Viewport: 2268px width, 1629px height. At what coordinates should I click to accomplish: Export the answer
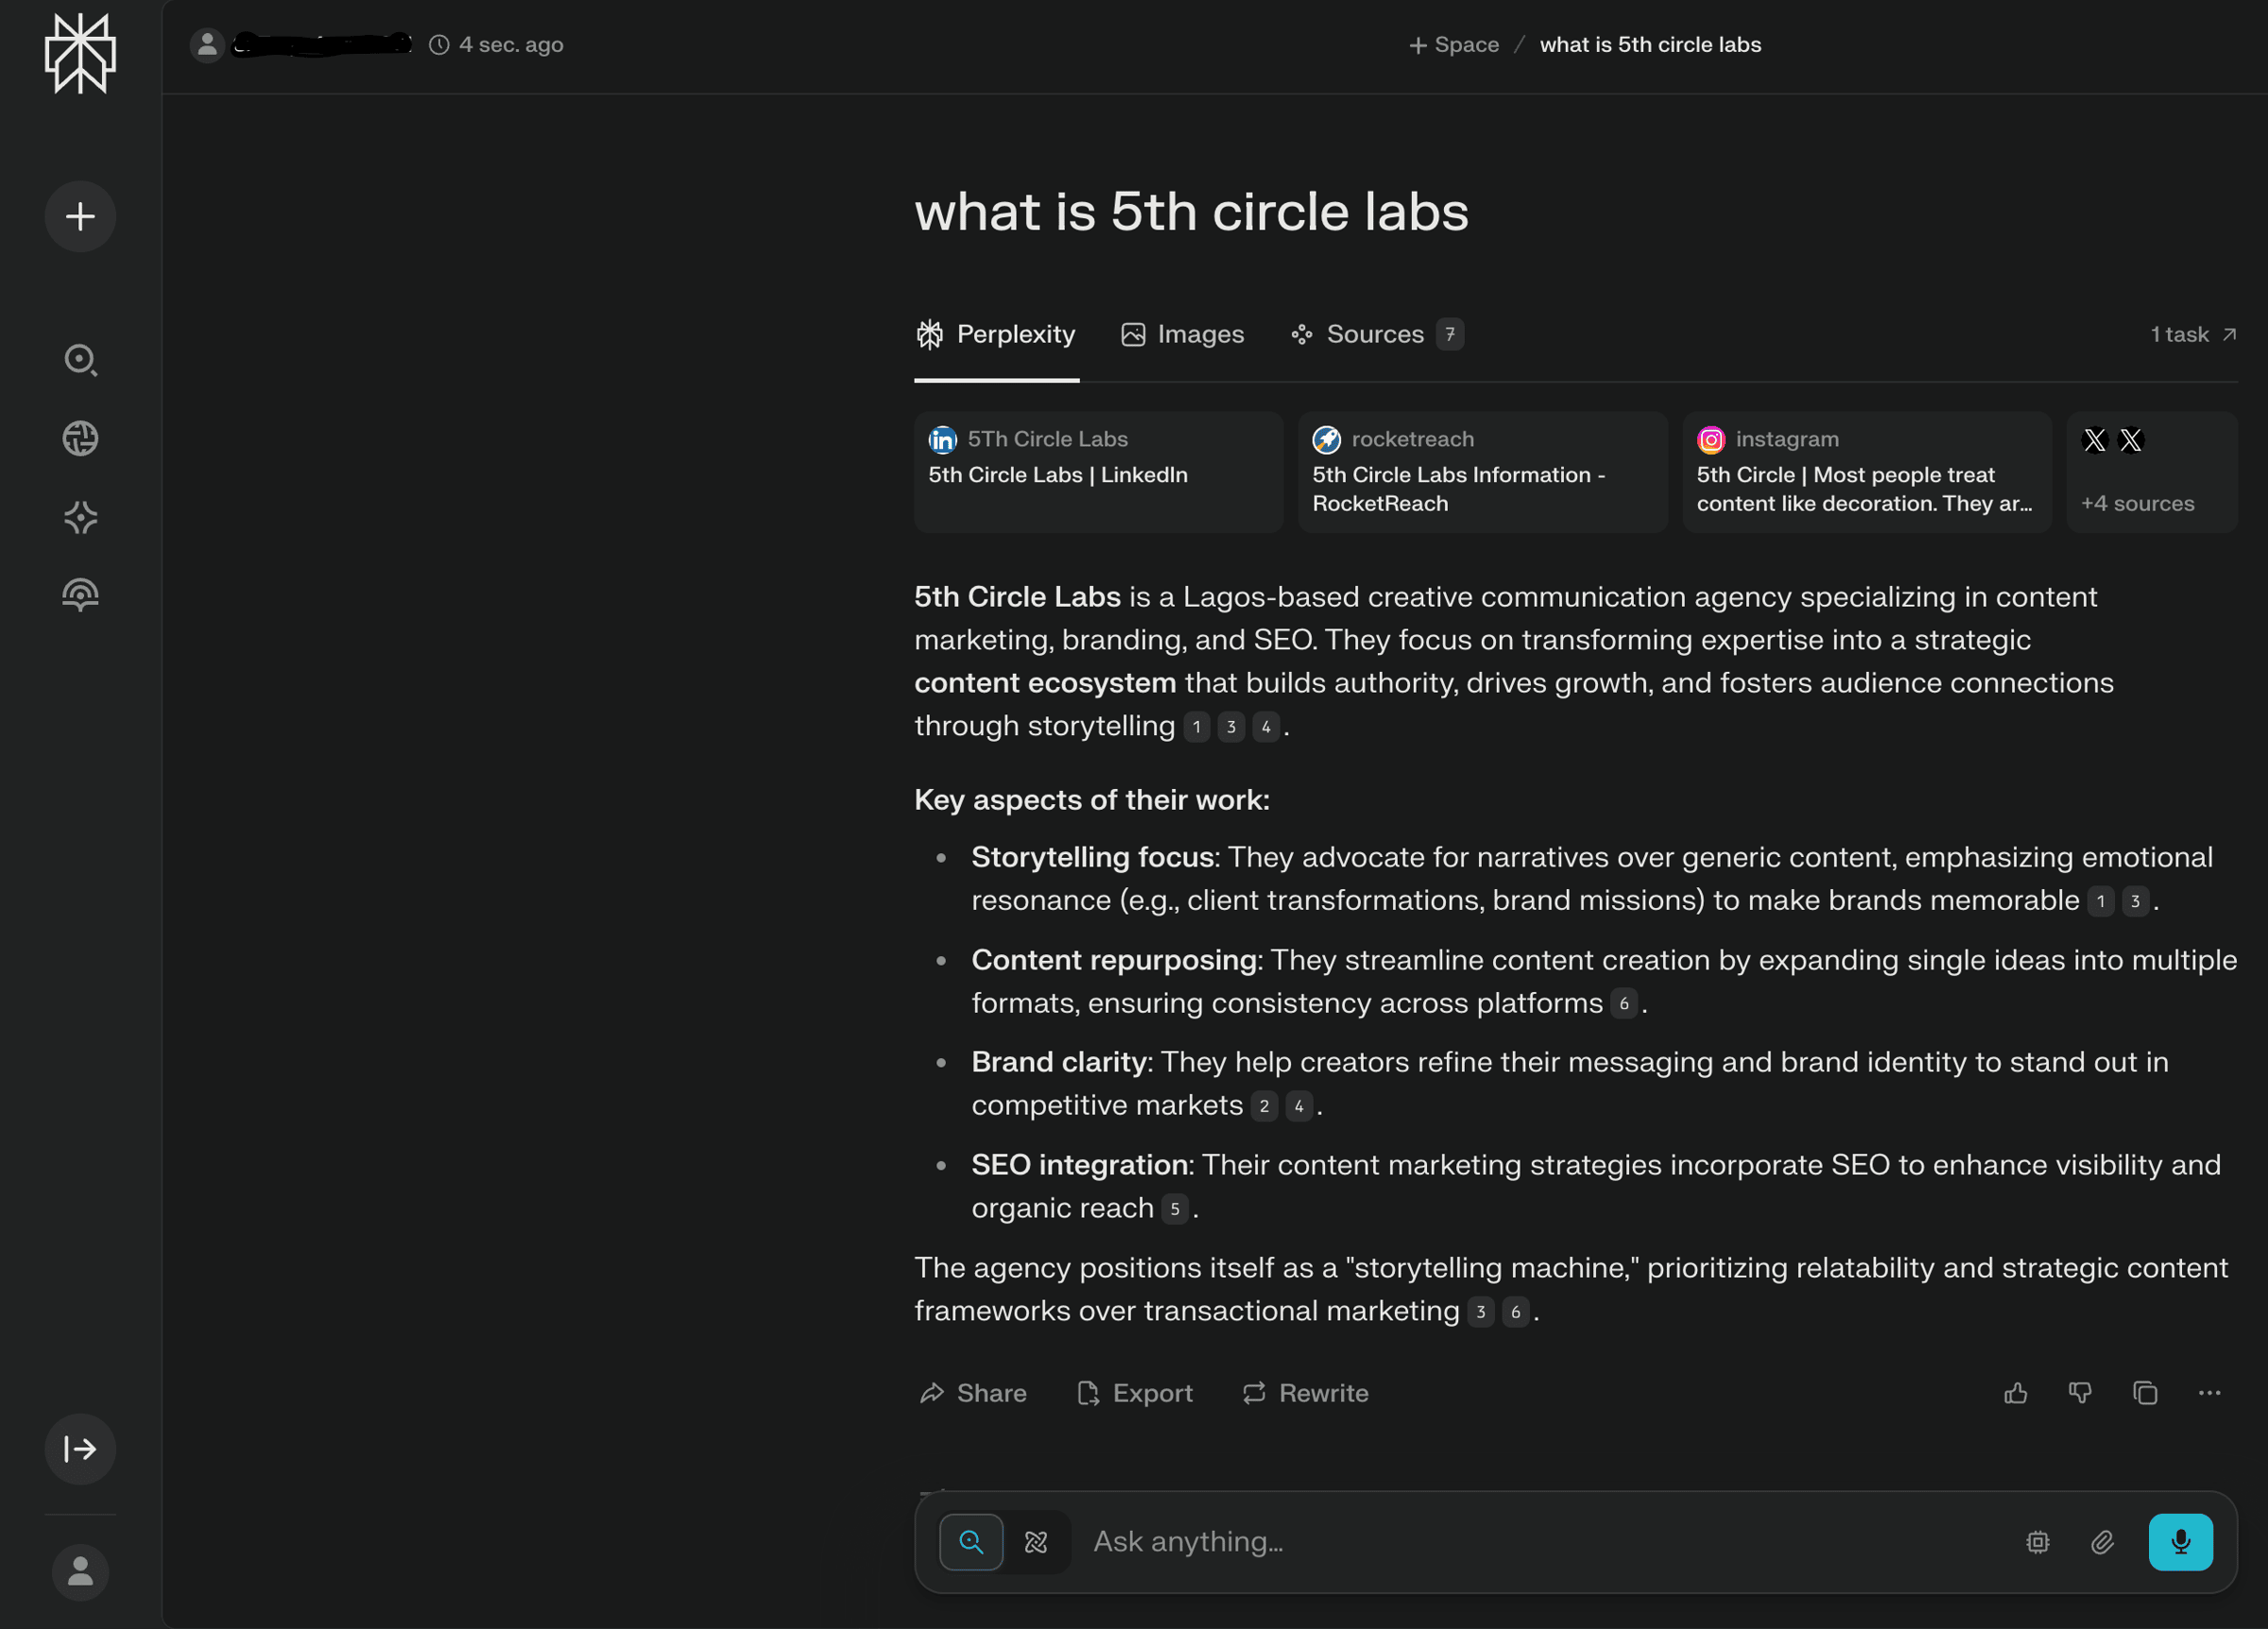pos(1133,1393)
